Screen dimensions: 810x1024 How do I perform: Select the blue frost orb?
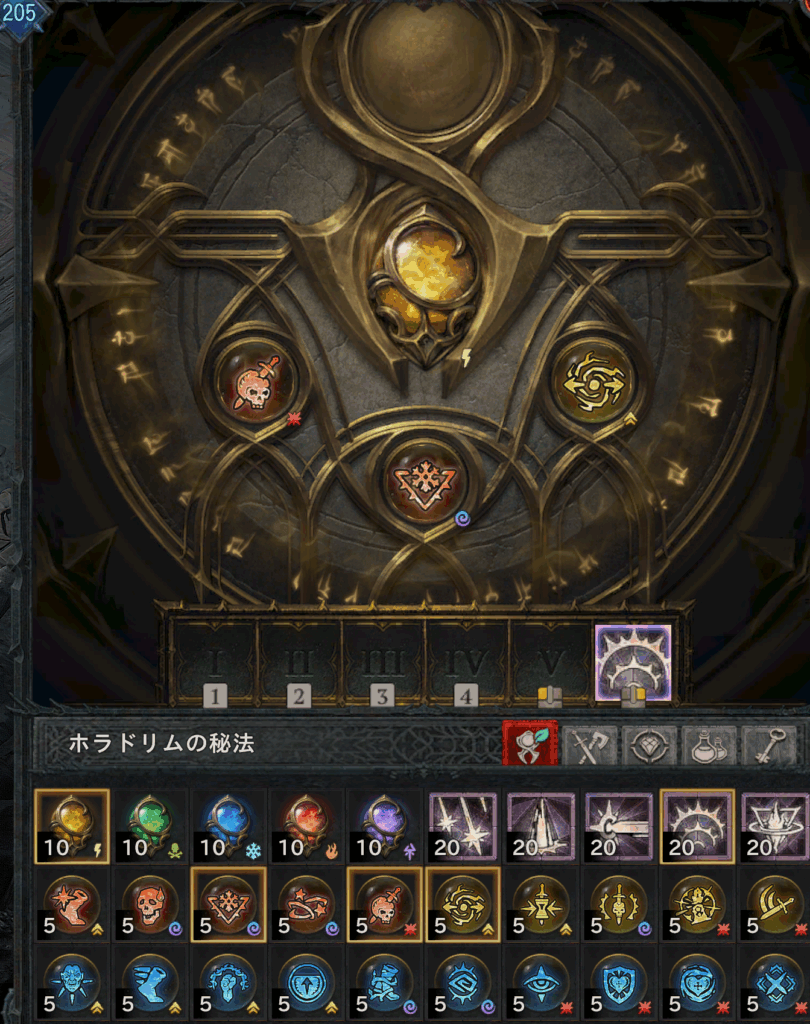(x=229, y=826)
